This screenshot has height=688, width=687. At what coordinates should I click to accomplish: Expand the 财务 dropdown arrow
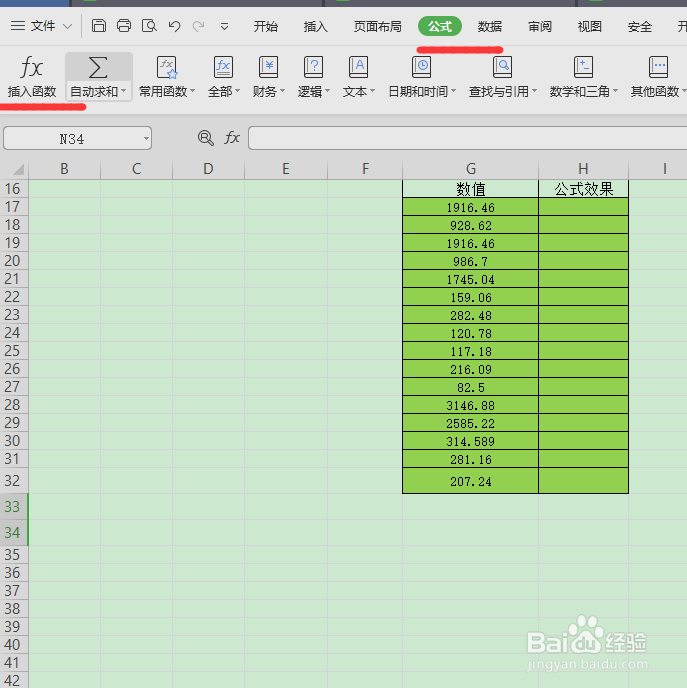[283, 91]
